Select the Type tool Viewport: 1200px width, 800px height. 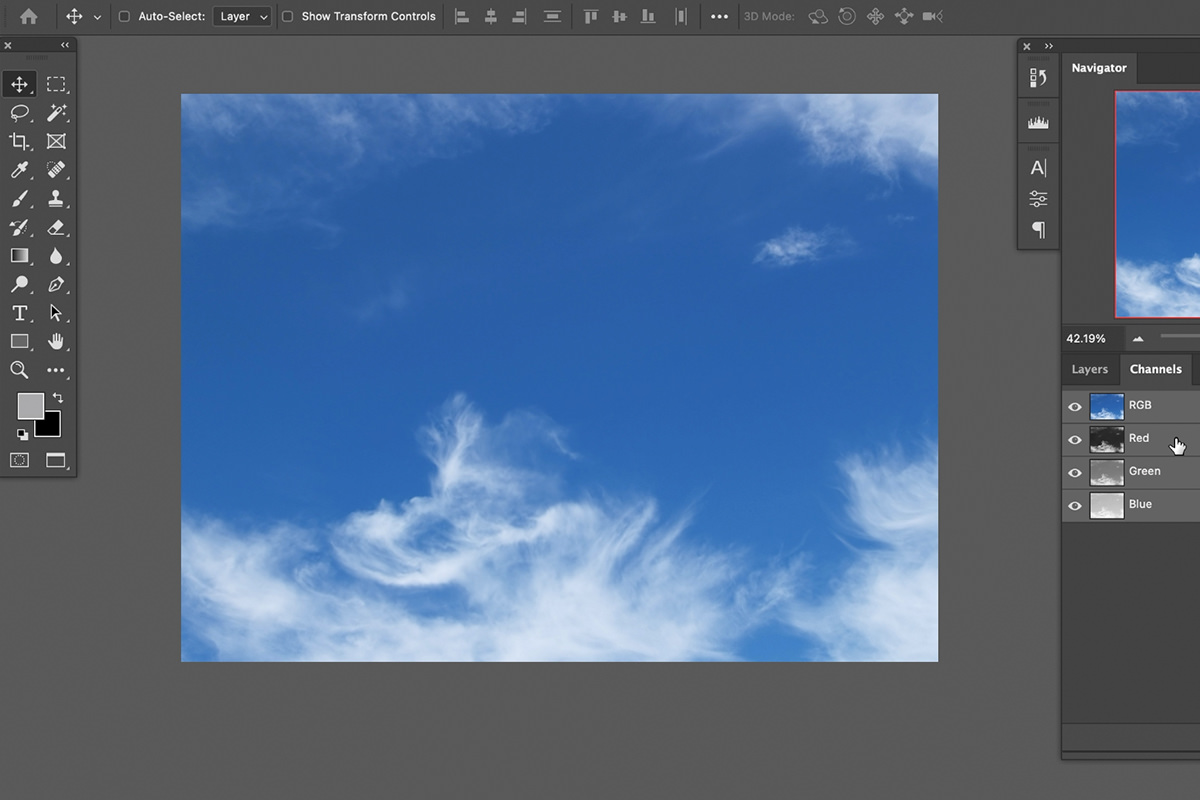[19, 313]
